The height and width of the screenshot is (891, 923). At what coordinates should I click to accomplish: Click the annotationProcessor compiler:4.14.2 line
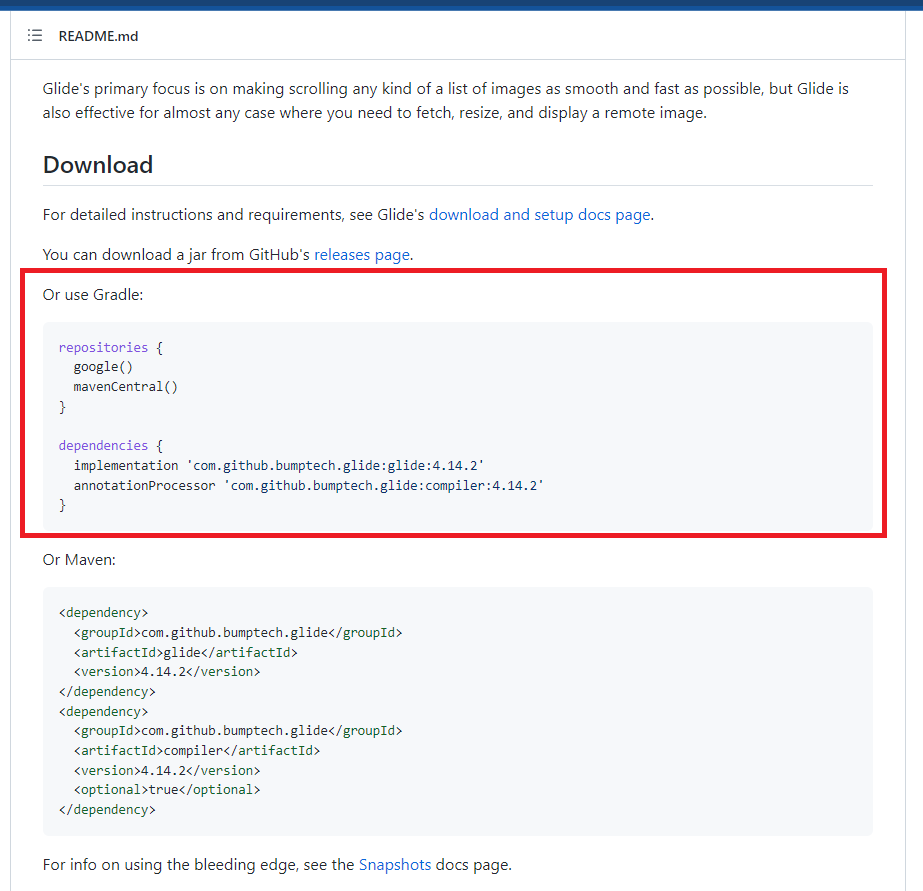click(308, 486)
